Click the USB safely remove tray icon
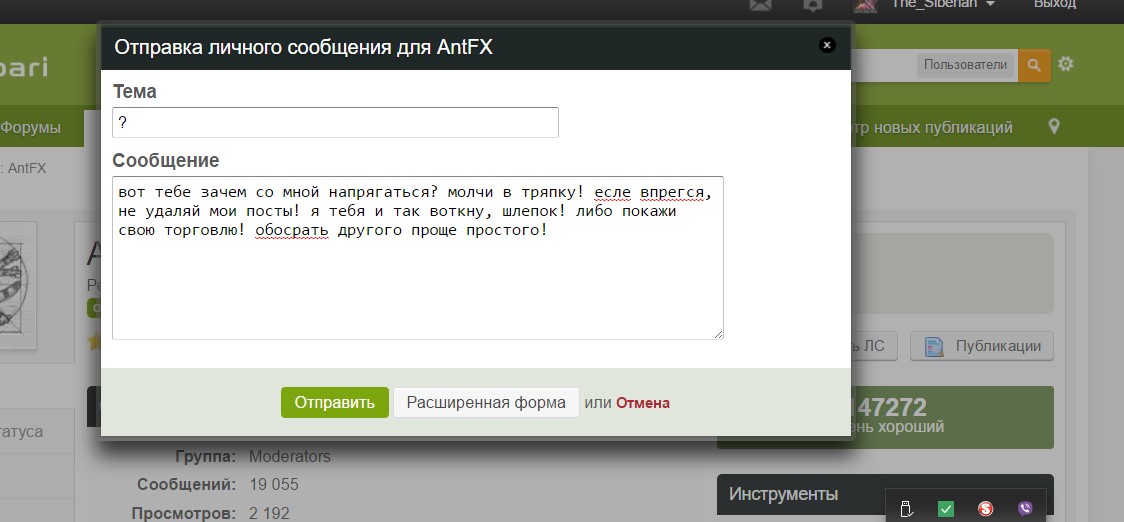 coord(906,508)
